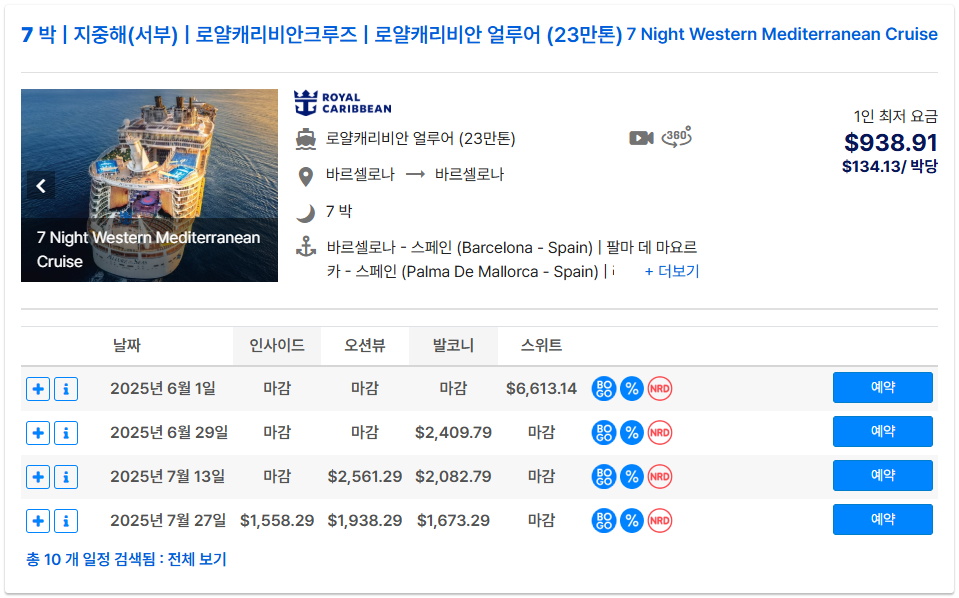Select the $6,613.14 suite price

(541, 389)
